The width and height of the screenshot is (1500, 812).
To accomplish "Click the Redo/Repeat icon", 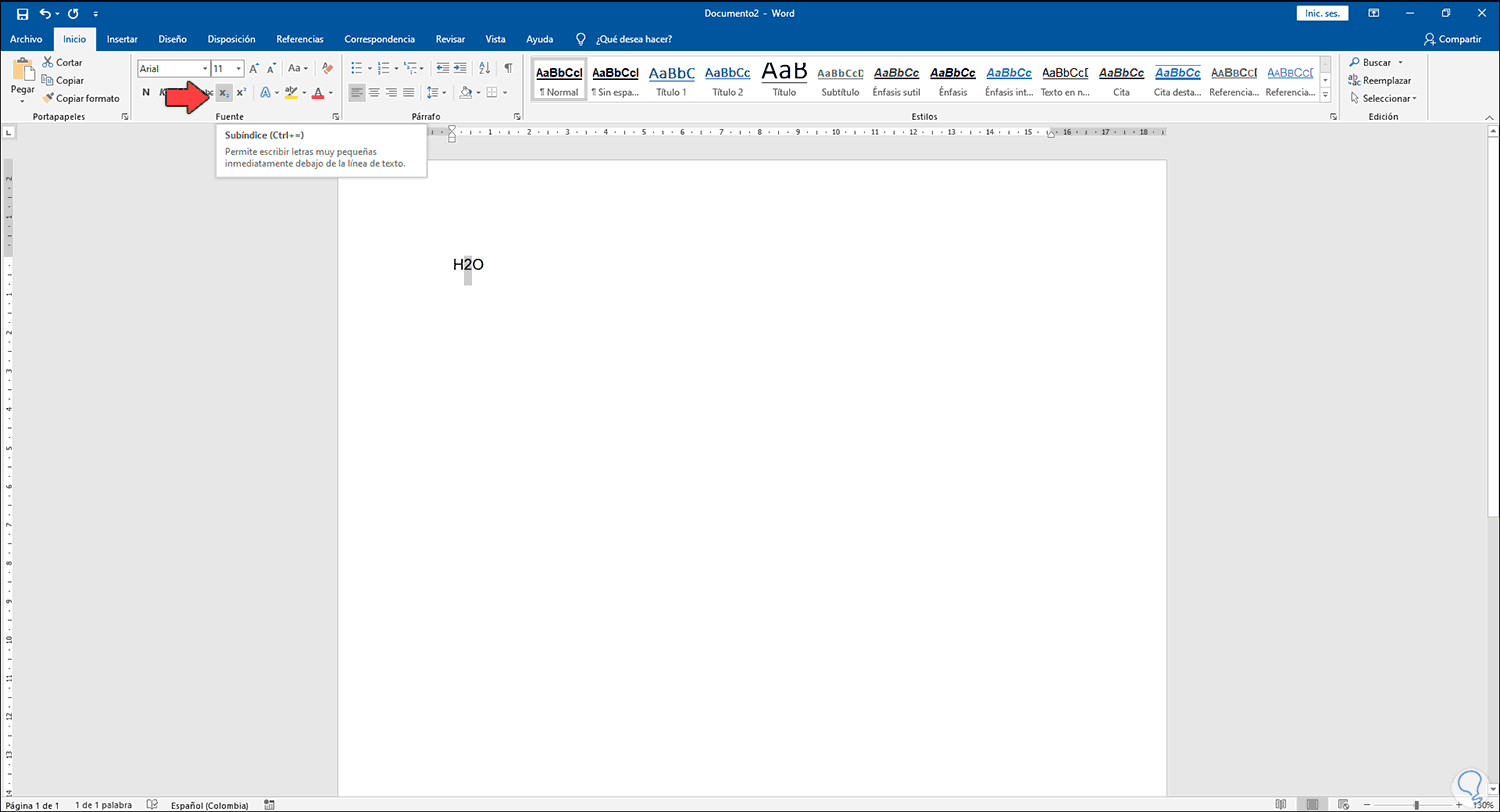I will [73, 13].
